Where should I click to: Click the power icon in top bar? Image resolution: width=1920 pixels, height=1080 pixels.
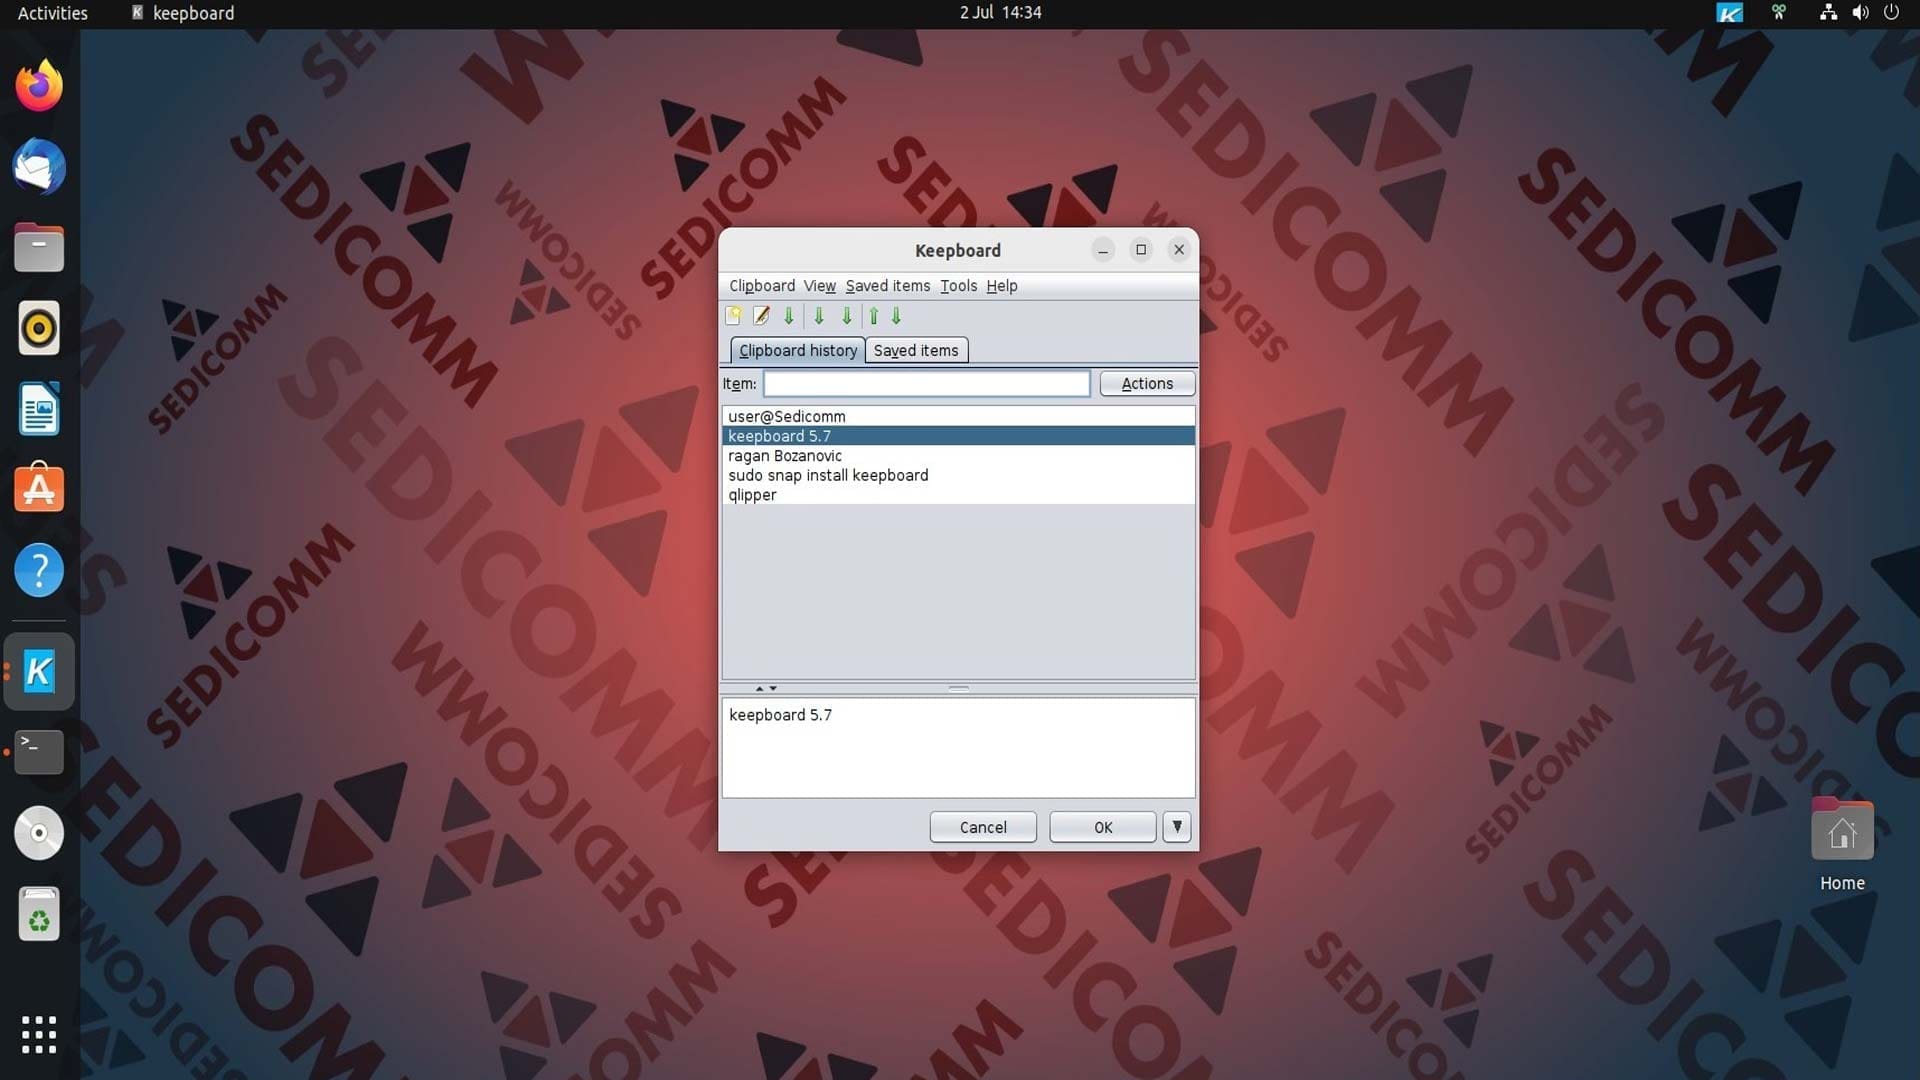(x=1891, y=13)
